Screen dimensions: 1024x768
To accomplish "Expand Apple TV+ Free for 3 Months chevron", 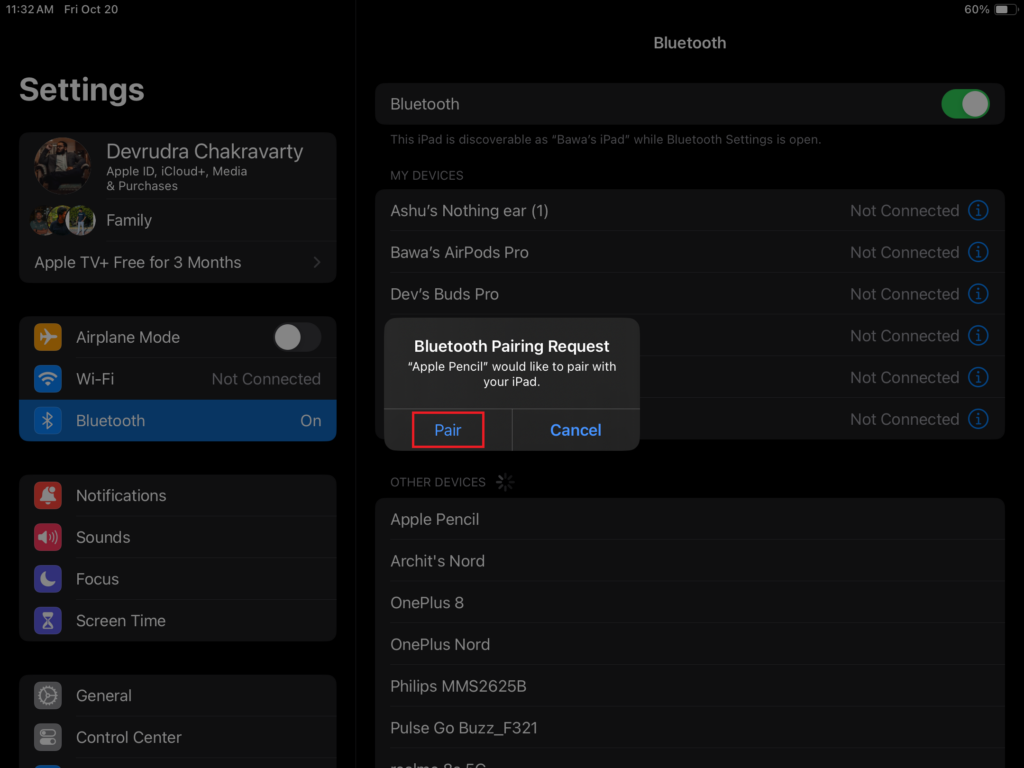I will point(316,262).
